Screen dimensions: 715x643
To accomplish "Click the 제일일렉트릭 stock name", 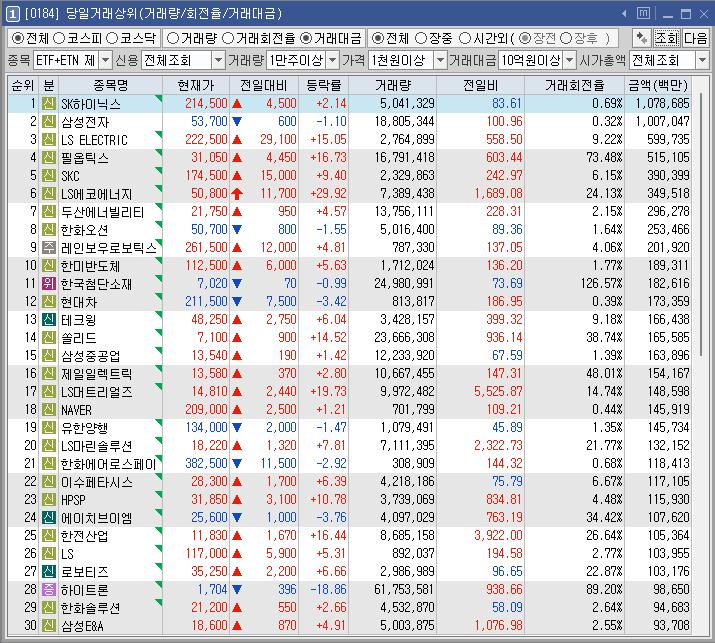I will coord(97,374).
